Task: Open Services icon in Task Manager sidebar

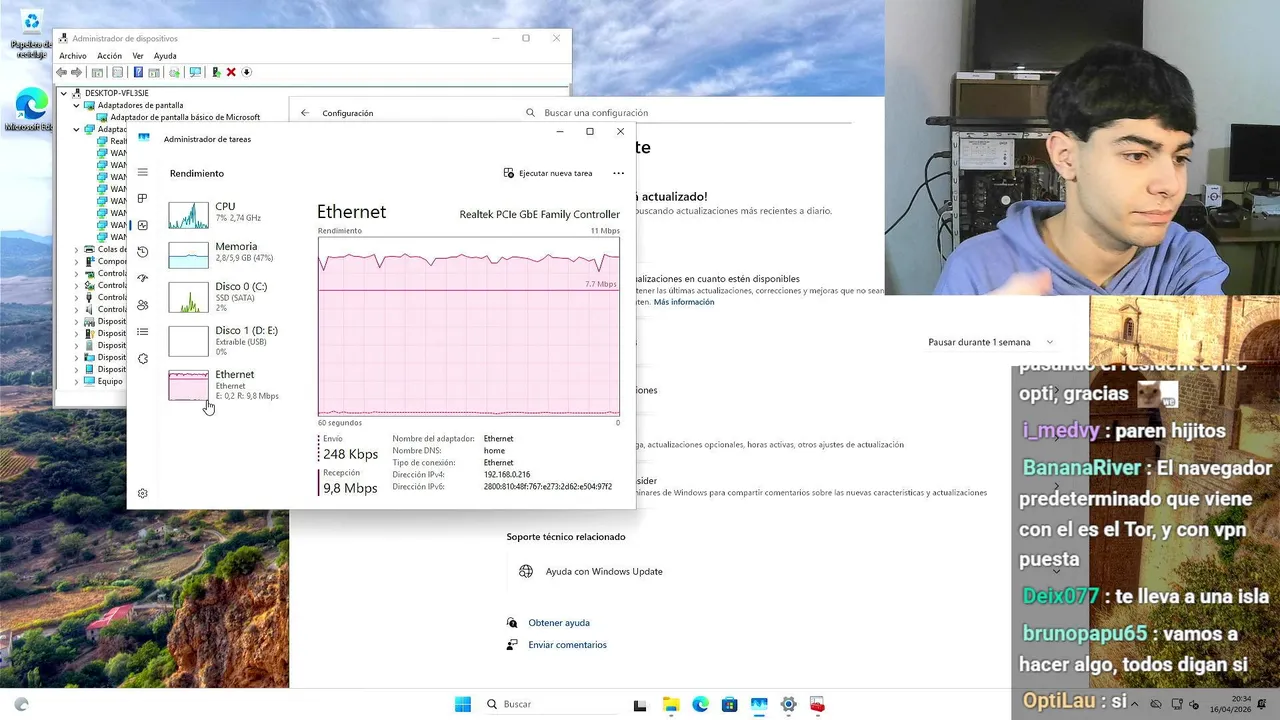Action: tap(143, 359)
